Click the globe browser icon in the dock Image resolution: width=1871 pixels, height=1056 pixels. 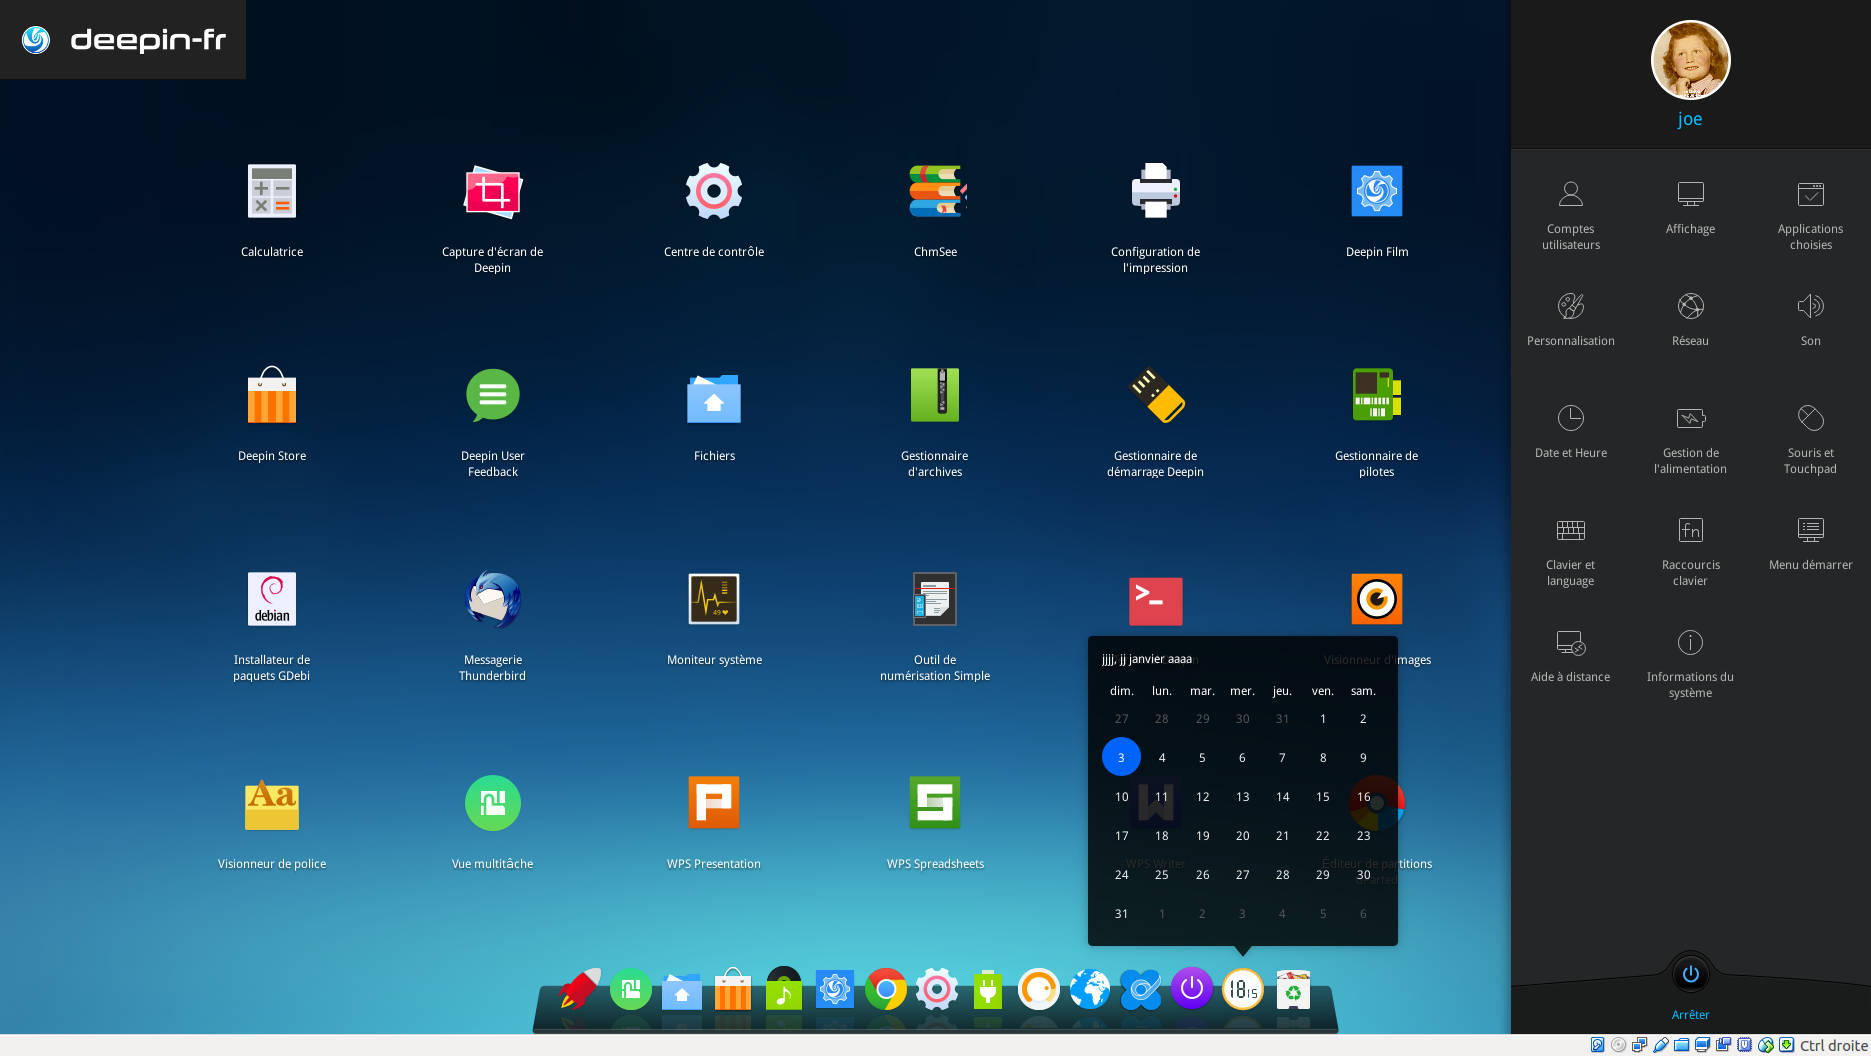tap(1090, 990)
